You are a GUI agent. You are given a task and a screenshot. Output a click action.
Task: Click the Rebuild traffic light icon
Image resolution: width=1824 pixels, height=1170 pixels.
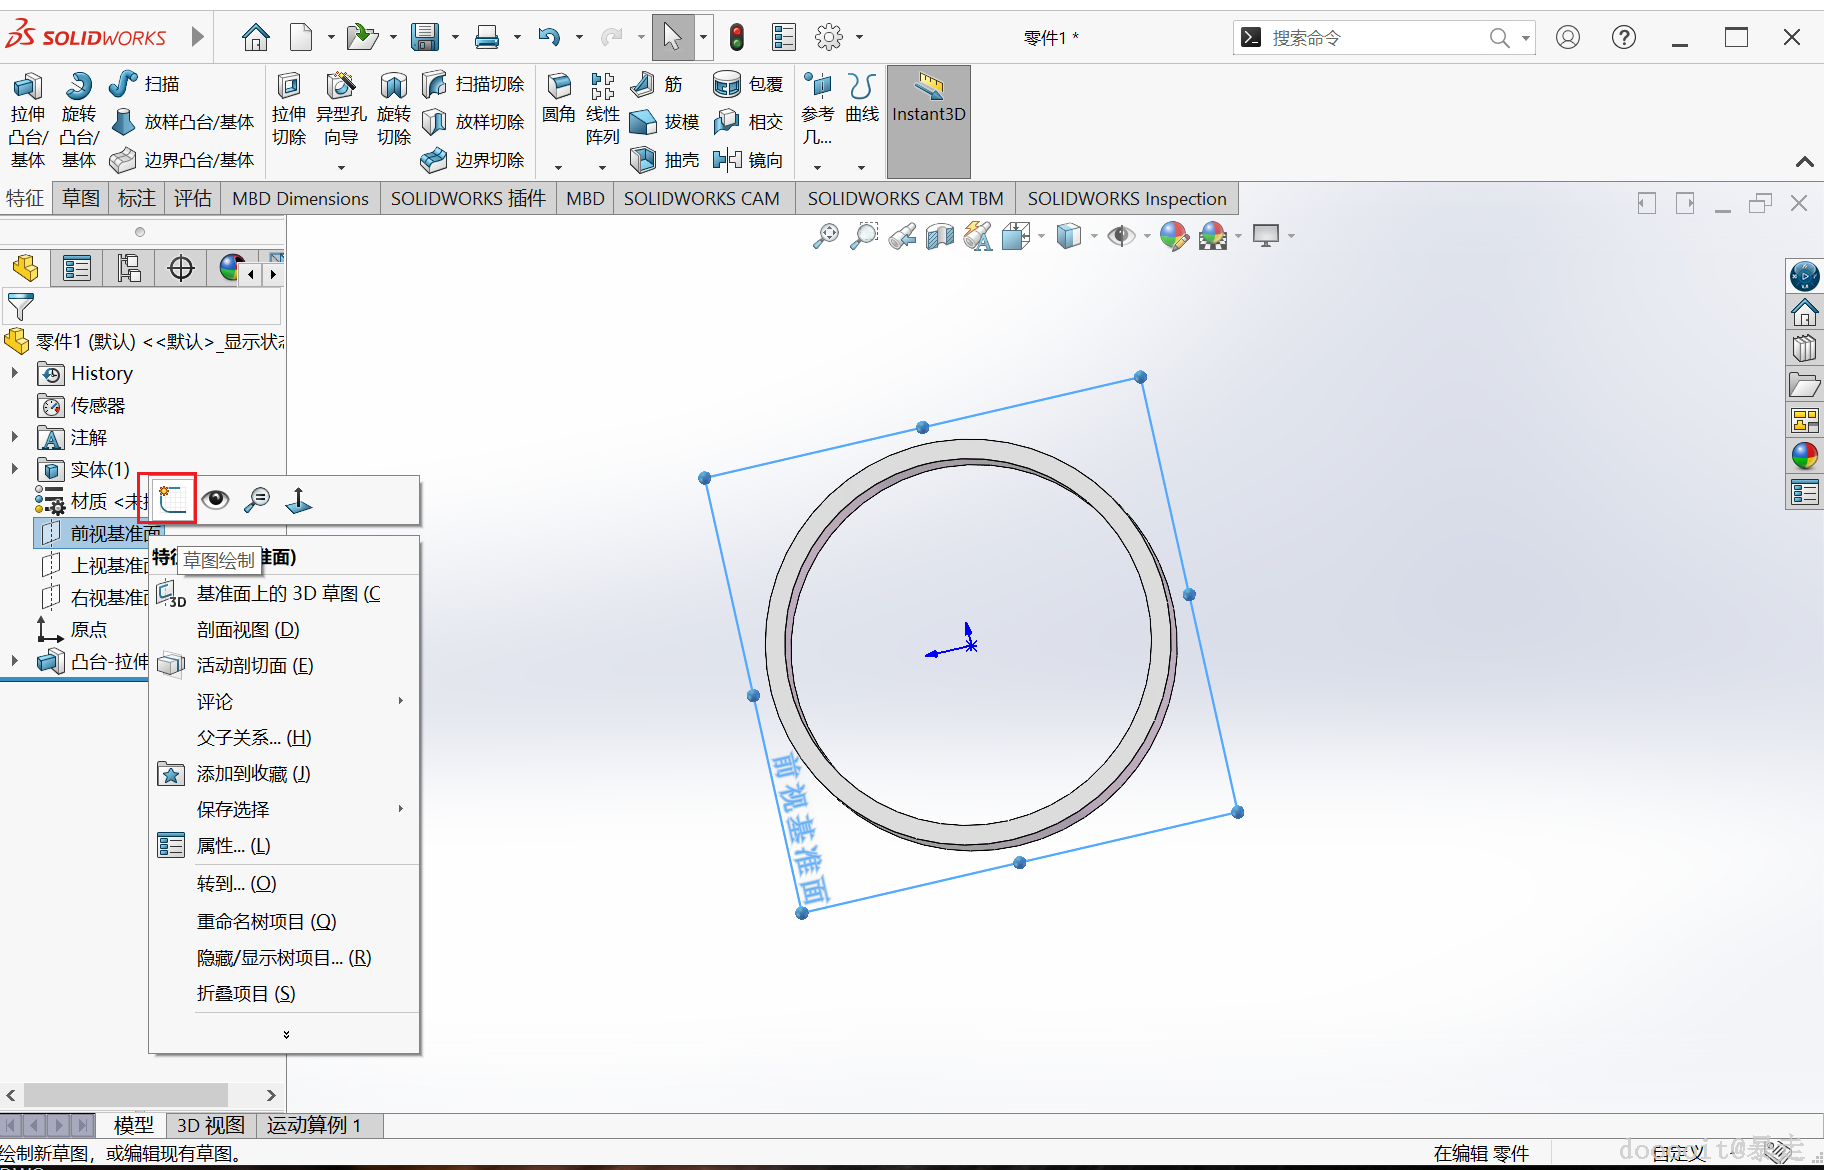737,38
